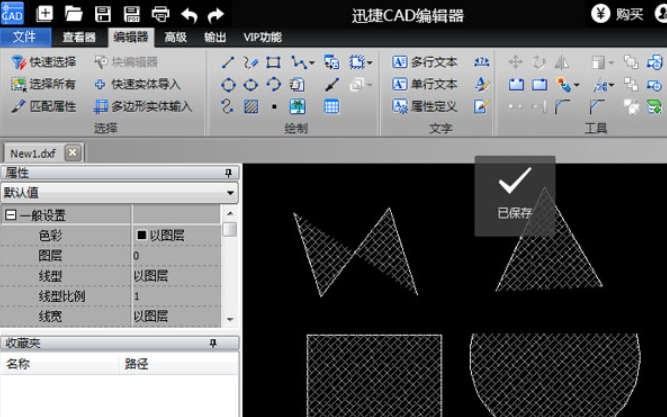
Task: Click the properties scrollbar down arrow
Action: tap(230, 319)
